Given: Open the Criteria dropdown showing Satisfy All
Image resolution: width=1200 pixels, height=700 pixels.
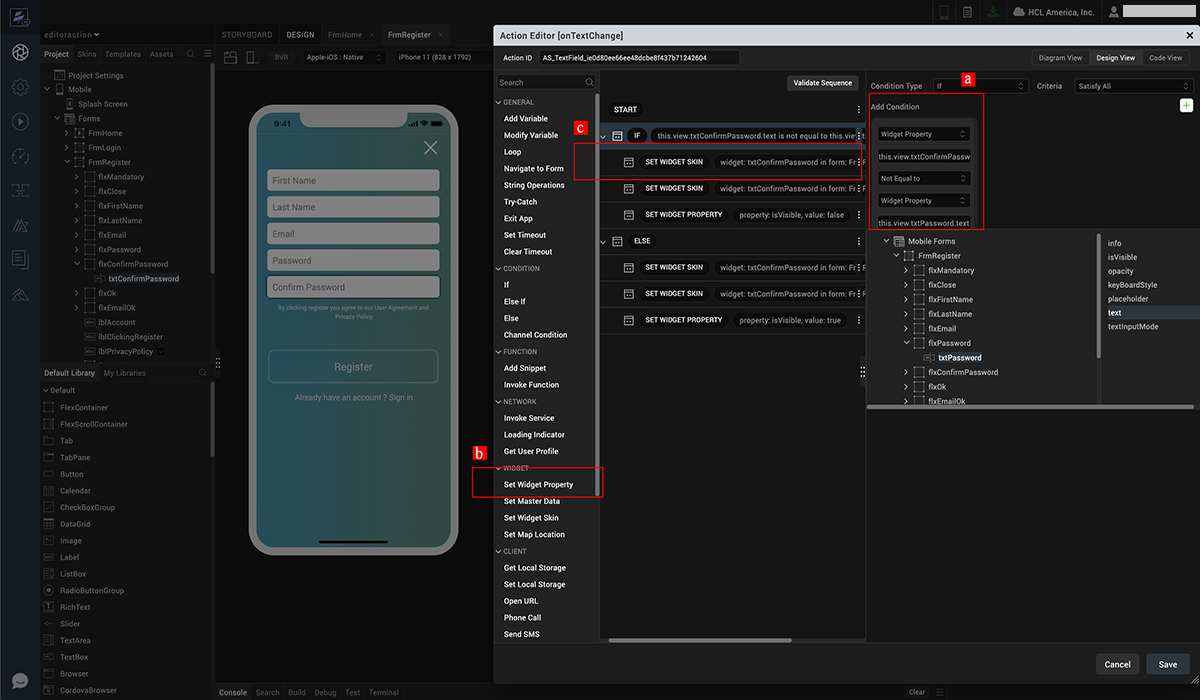Looking at the screenshot, I should 1133,87.
